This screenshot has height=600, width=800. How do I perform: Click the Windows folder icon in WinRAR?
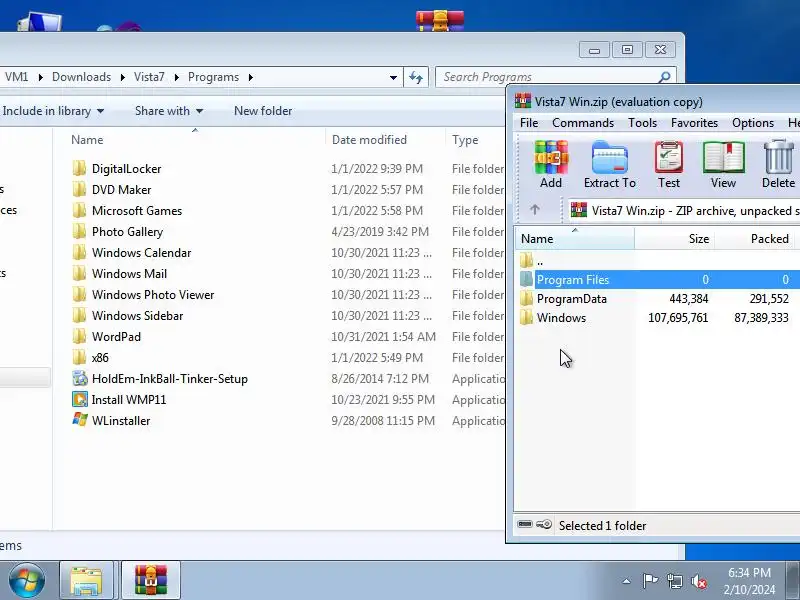coord(526,317)
